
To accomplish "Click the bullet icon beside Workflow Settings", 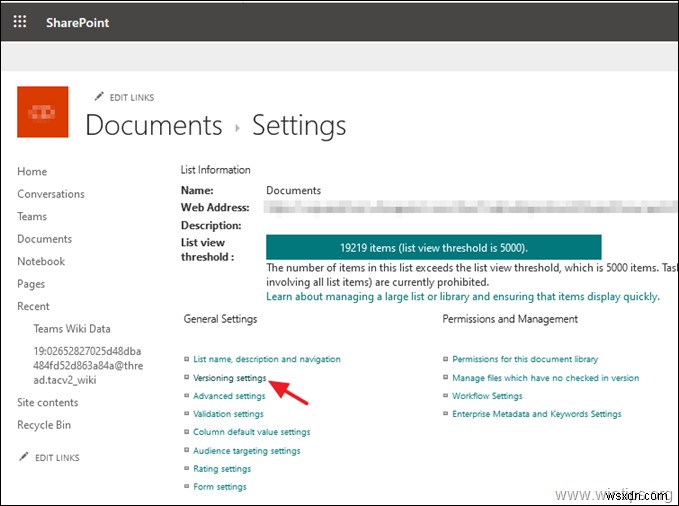I will coord(445,396).
